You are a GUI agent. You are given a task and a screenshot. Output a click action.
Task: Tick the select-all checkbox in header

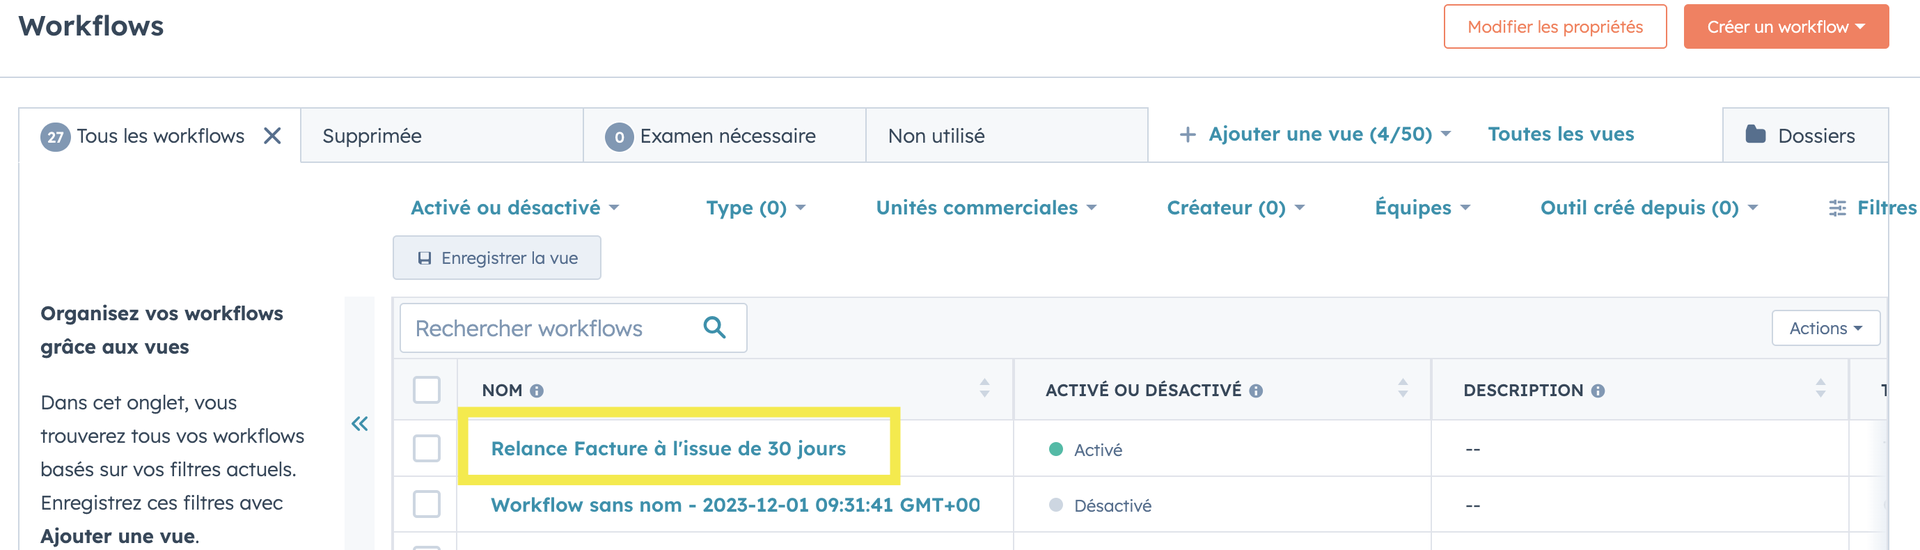(427, 389)
